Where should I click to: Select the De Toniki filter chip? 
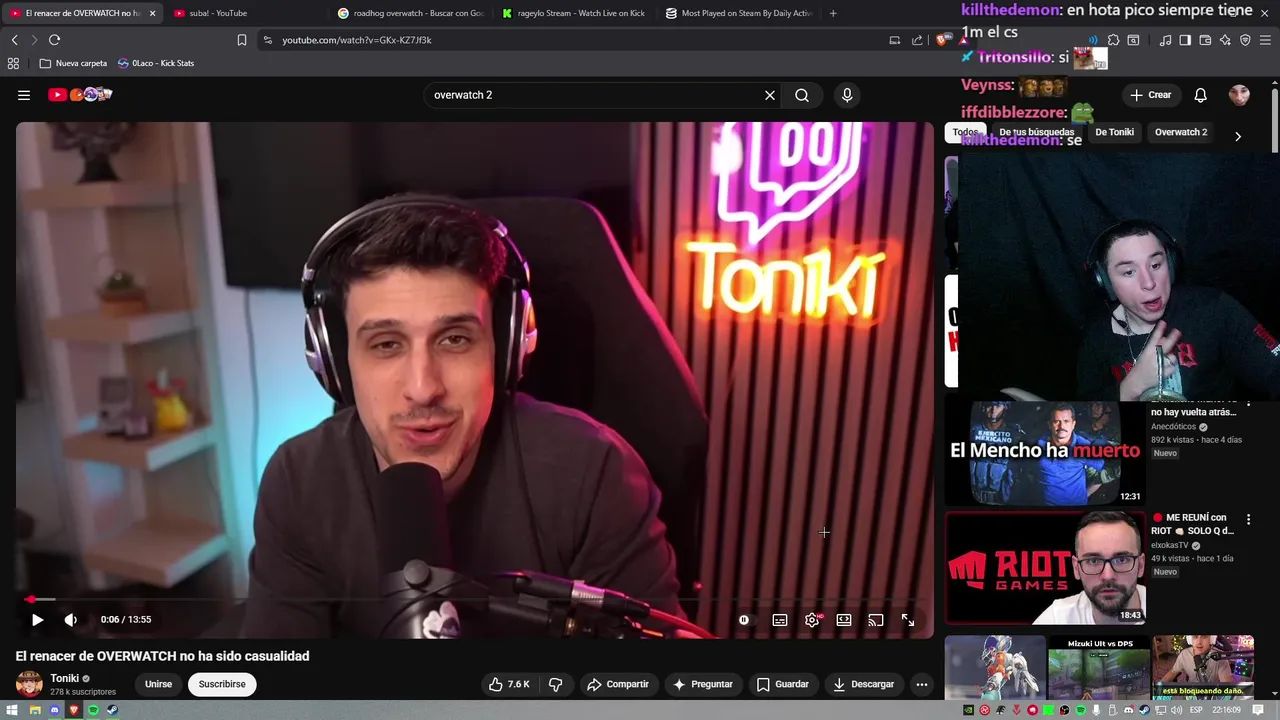point(1114,132)
